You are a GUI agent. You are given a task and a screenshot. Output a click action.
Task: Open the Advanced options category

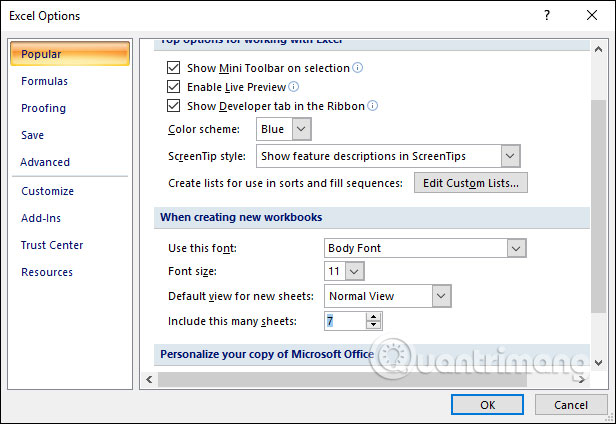[45, 162]
